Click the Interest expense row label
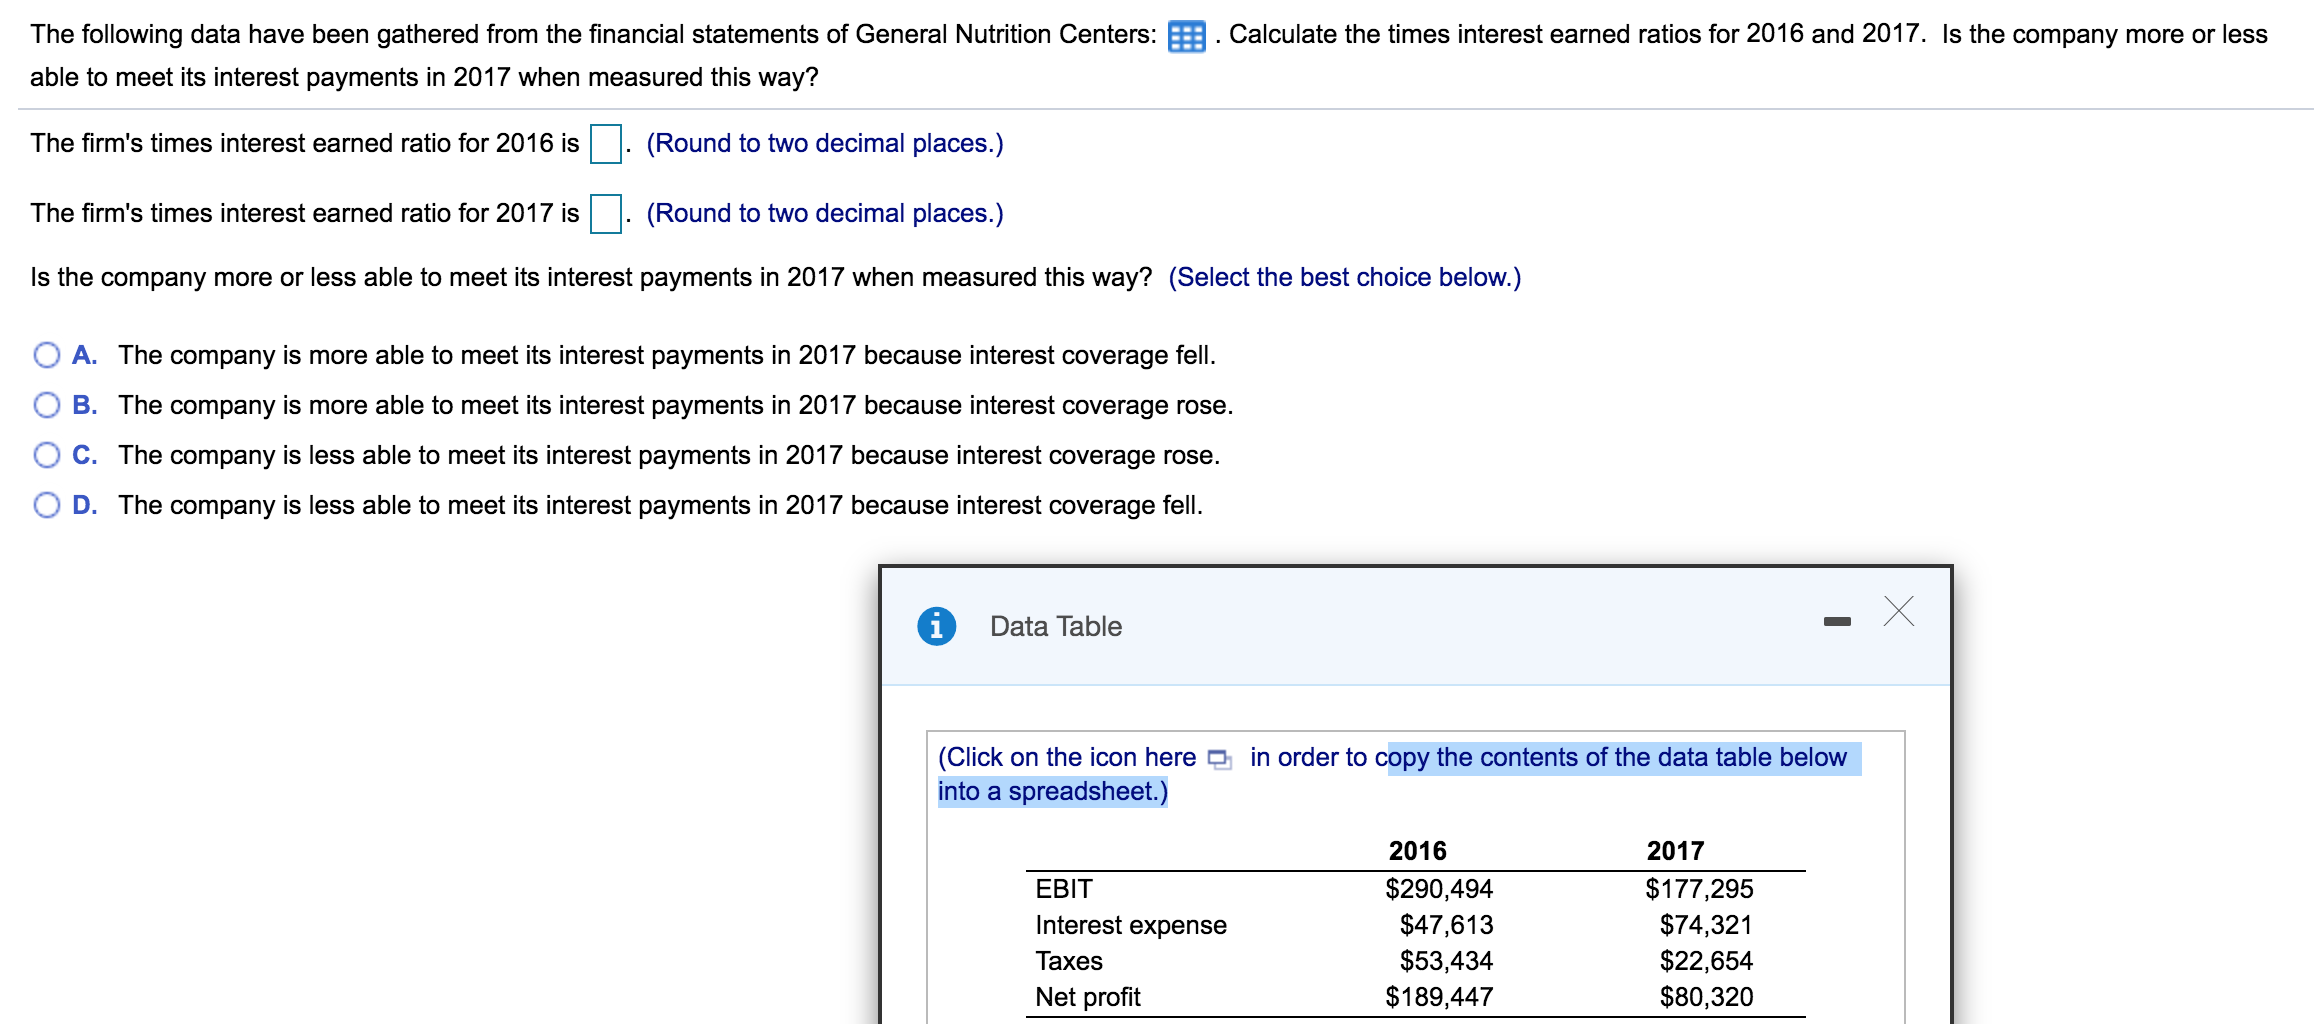This screenshot has width=2314, height=1024. tap(1130, 924)
